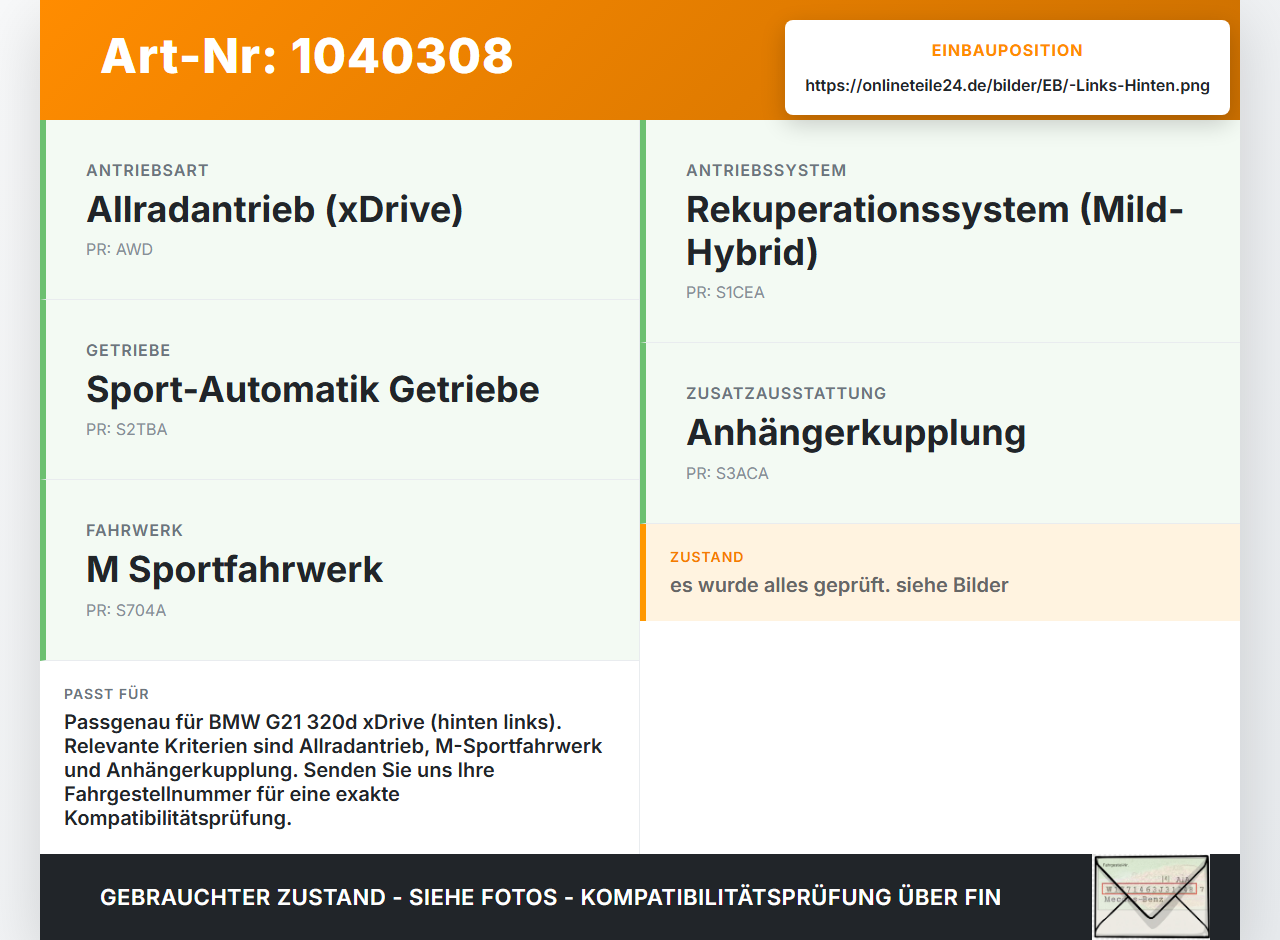This screenshot has height=940, width=1280.
Task: Select the 'PR: AWD' code
Action: (119, 249)
